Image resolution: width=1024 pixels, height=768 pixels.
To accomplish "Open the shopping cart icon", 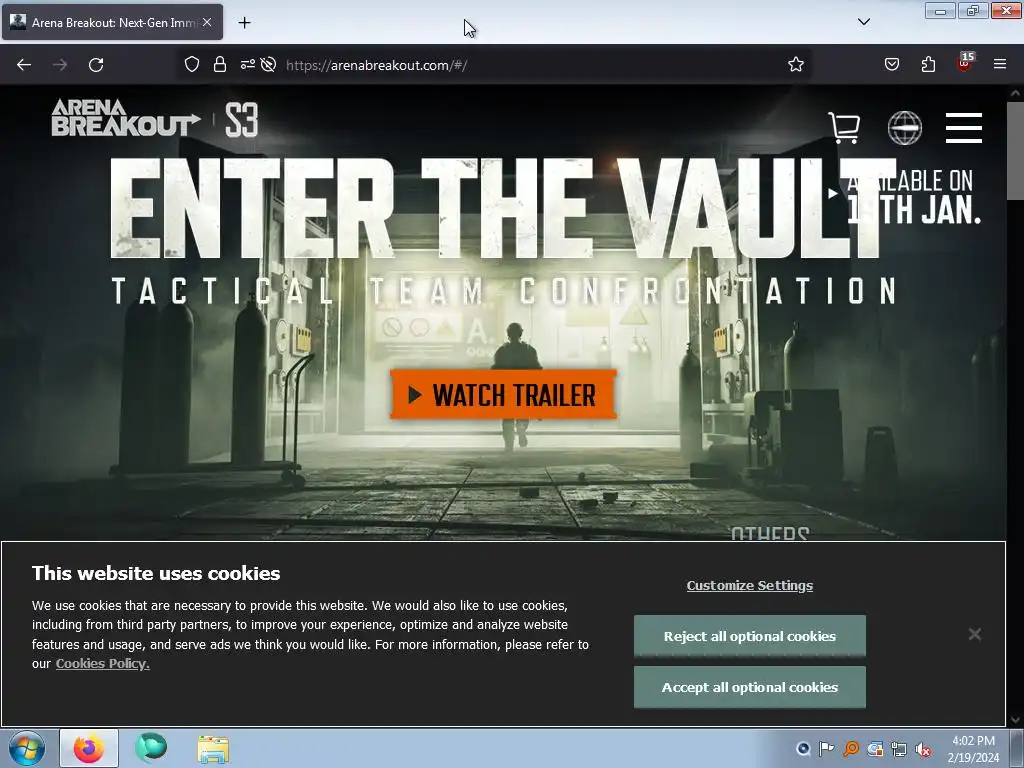I will tap(844, 127).
